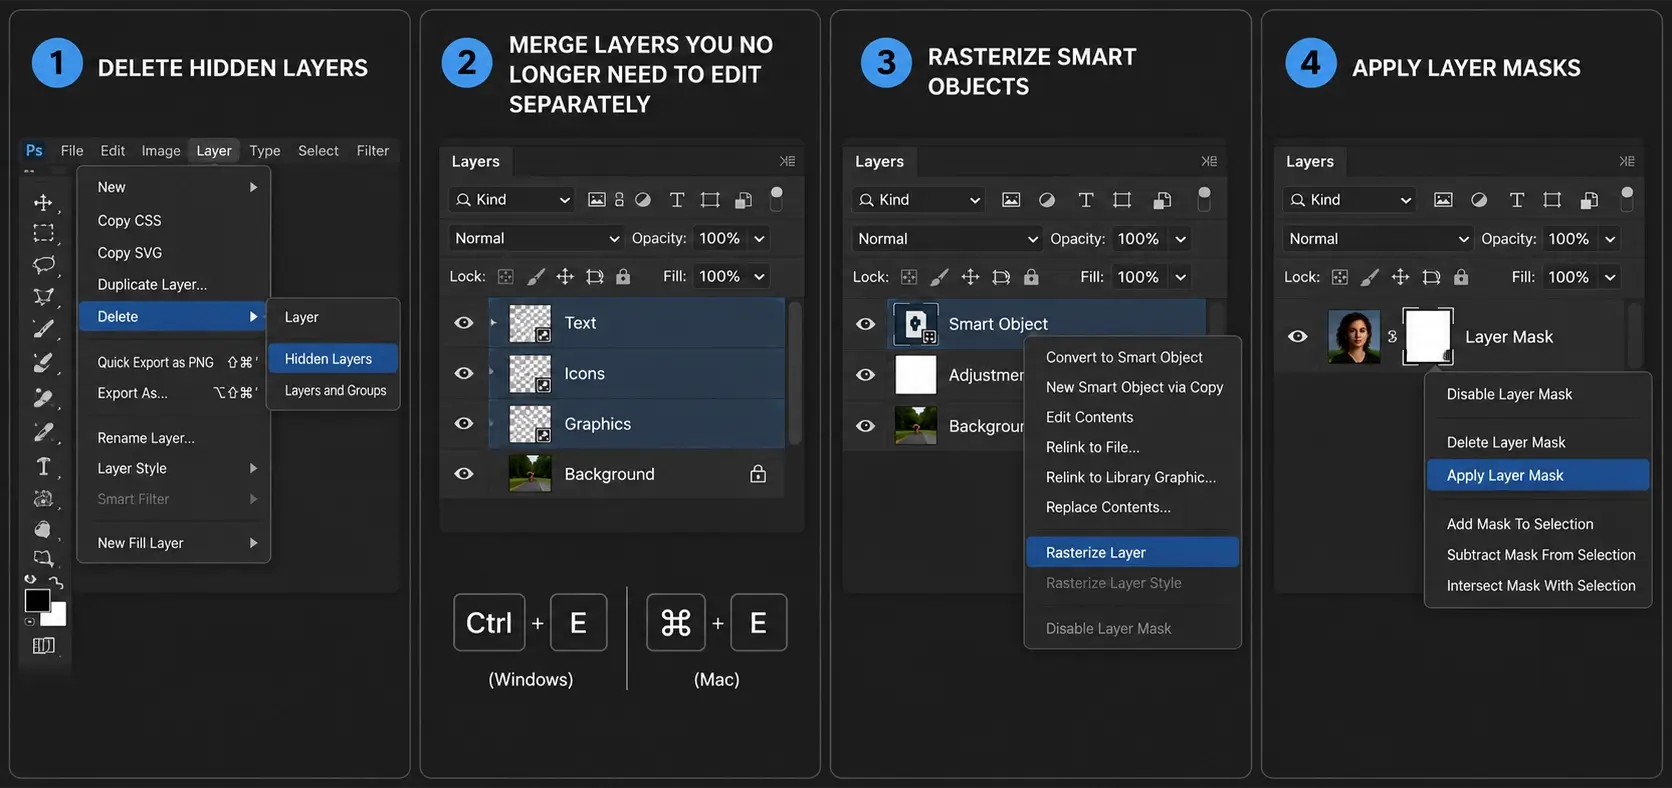Open Opacity dropdown arrow in step 2 panel
This screenshot has width=1672, height=788.
click(x=759, y=238)
